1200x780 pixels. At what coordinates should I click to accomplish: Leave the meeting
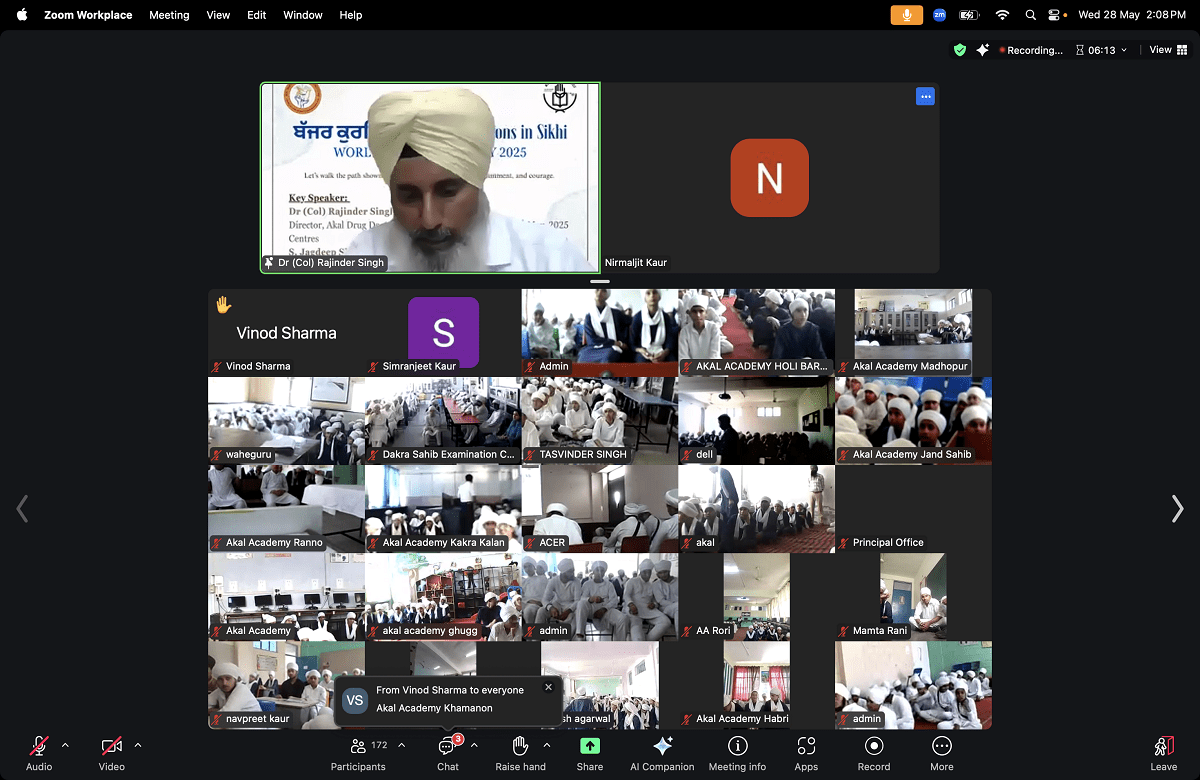[1163, 752]
